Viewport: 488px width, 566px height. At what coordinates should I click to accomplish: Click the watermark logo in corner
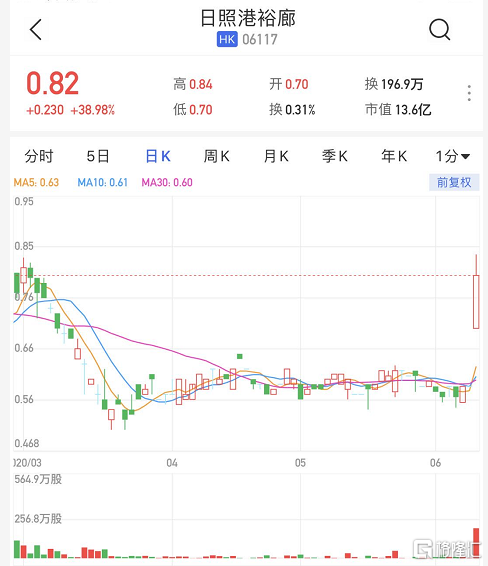[447, 550]
